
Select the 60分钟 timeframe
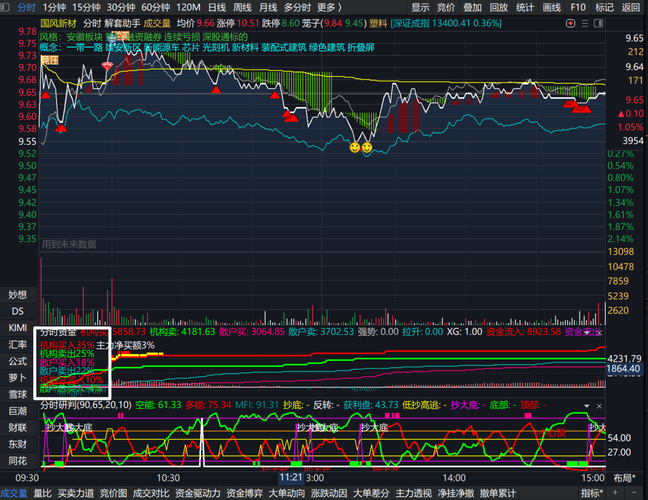click(x=155, y=7)
